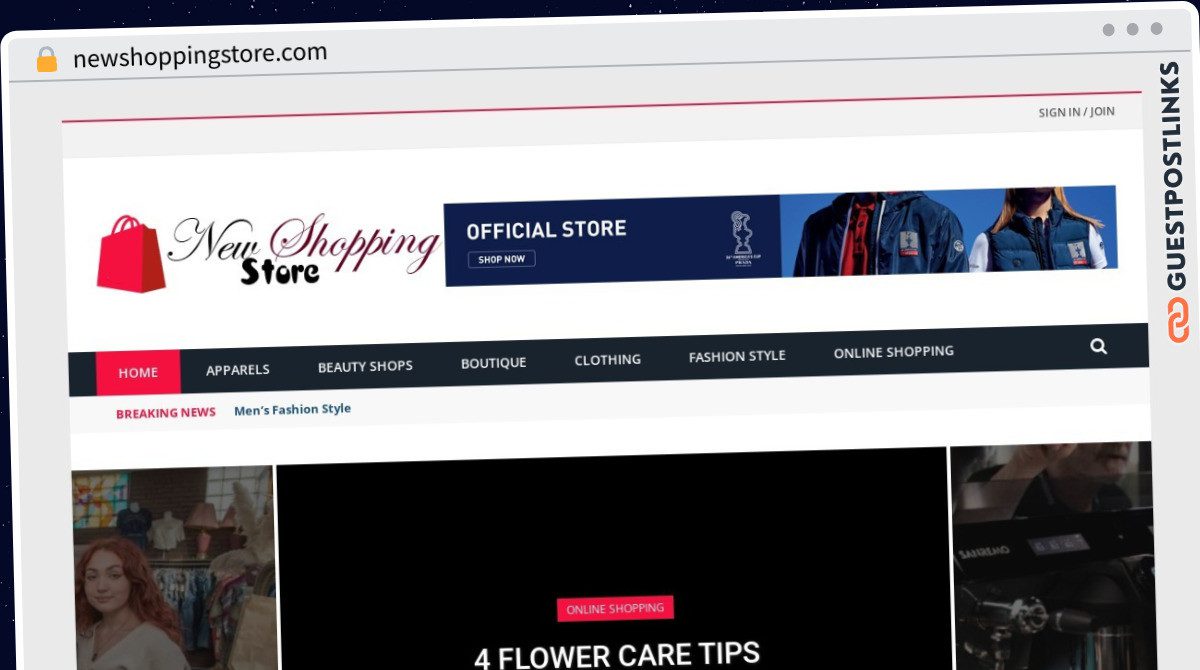
Task: Click the New Shopping Store logo text
Action: click(304, 248)
